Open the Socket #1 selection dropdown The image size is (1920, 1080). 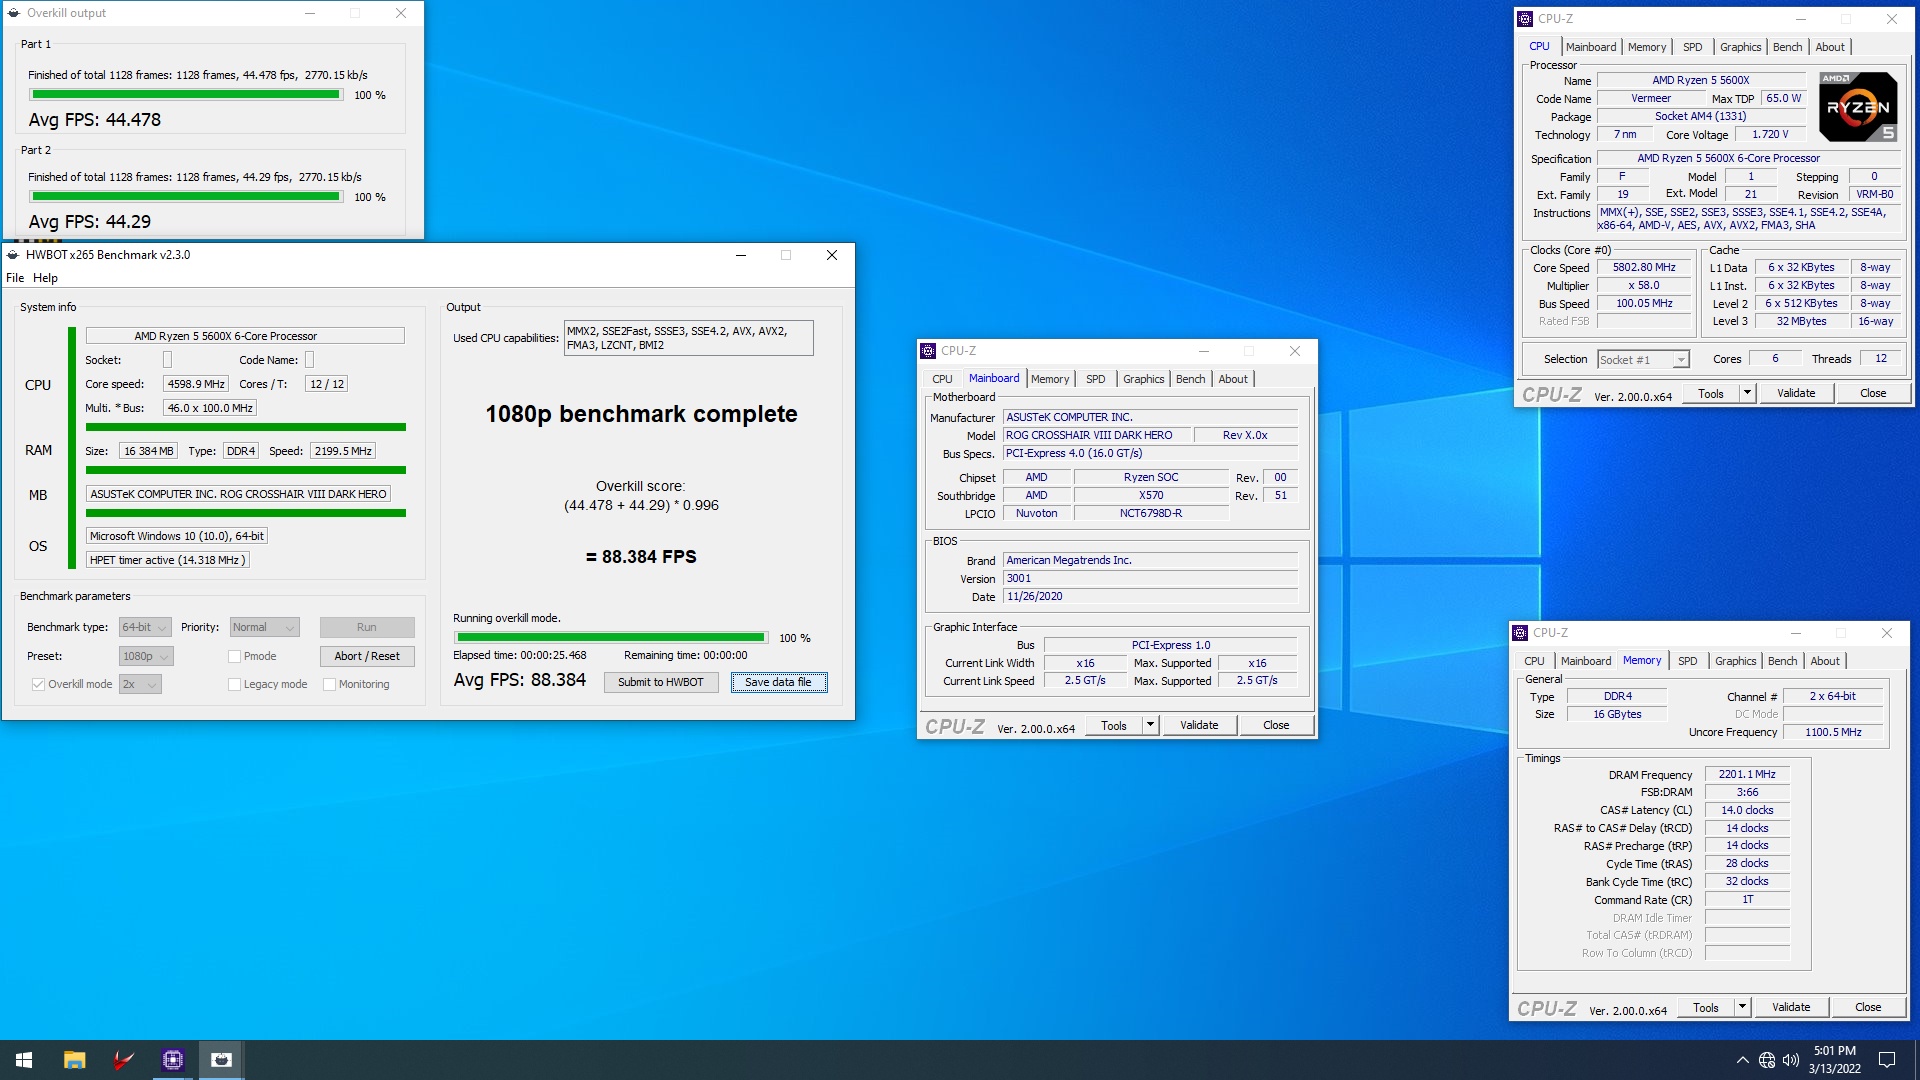coord(1643,360)
